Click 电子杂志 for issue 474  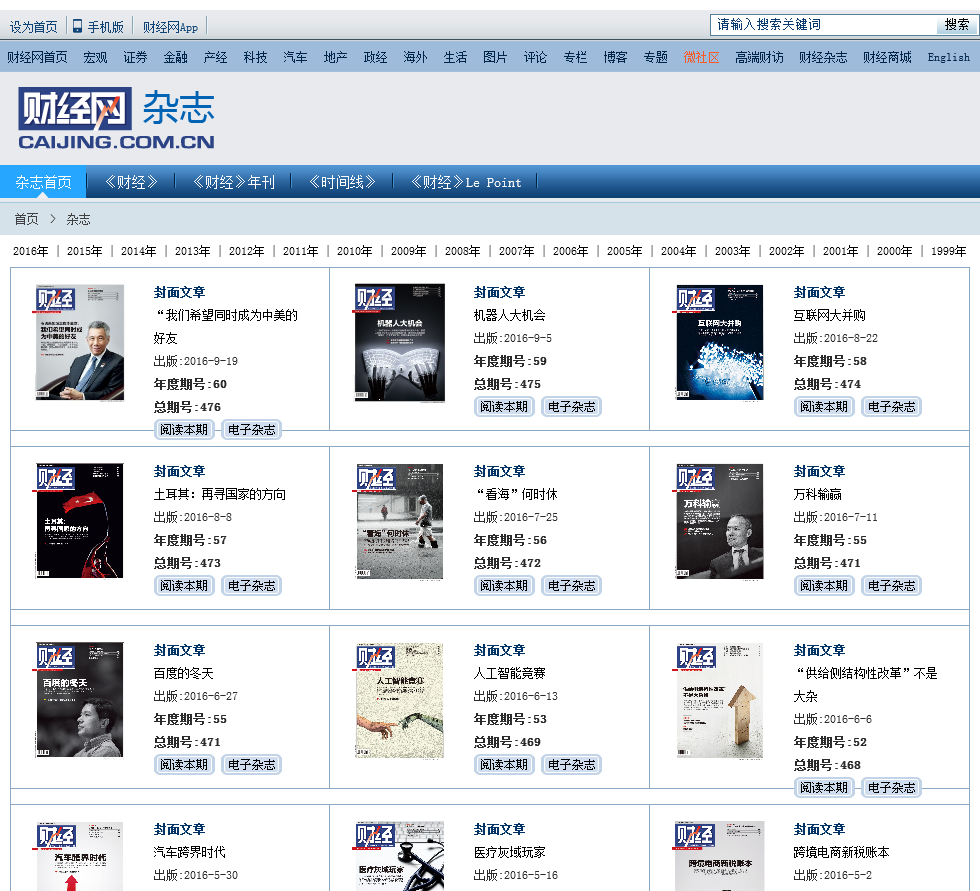point(891,407)
